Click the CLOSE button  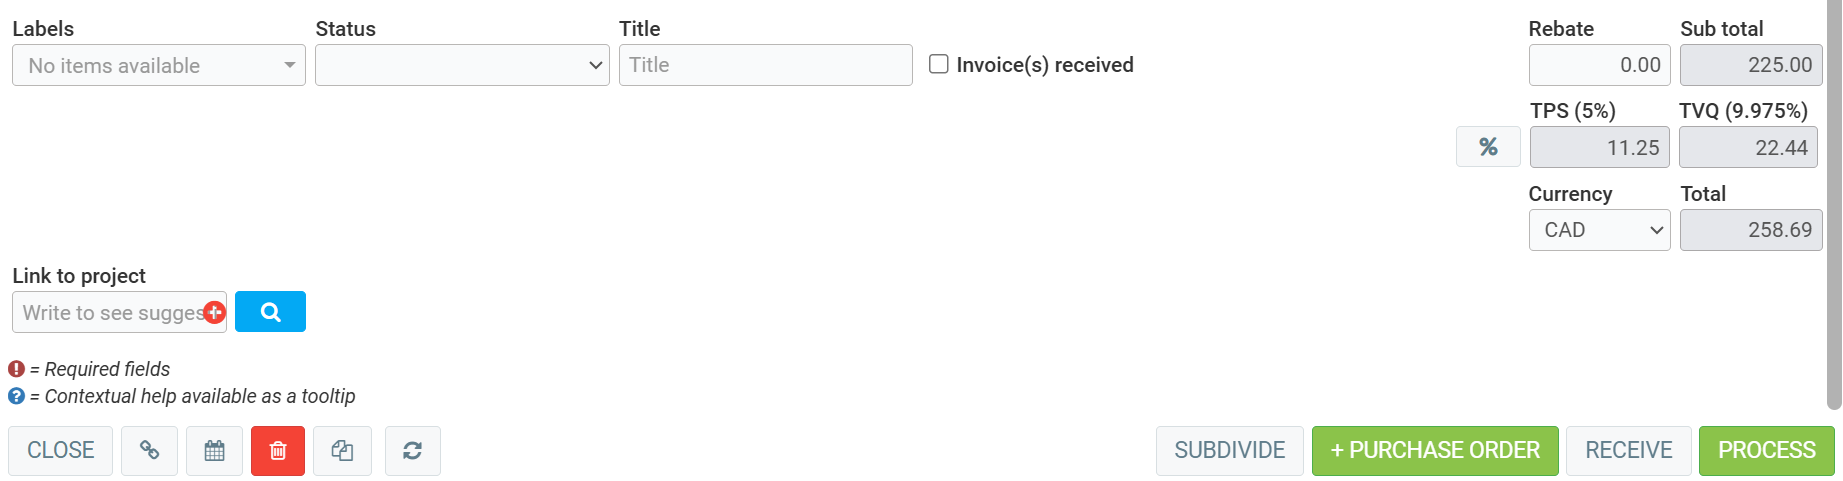(x=61, y=451)
